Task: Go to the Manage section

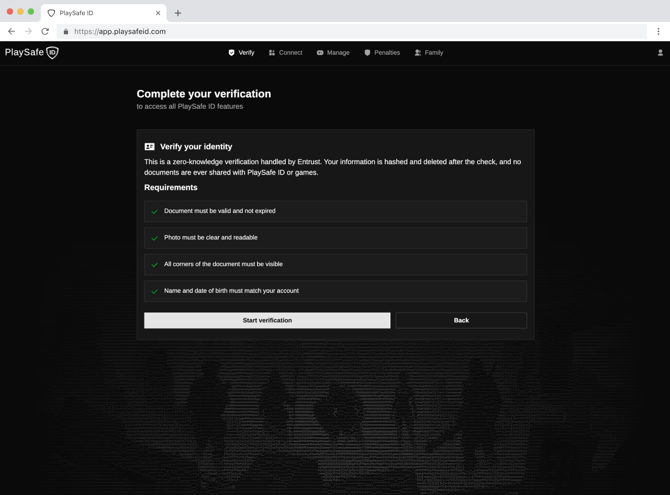Action: [333, 53]
